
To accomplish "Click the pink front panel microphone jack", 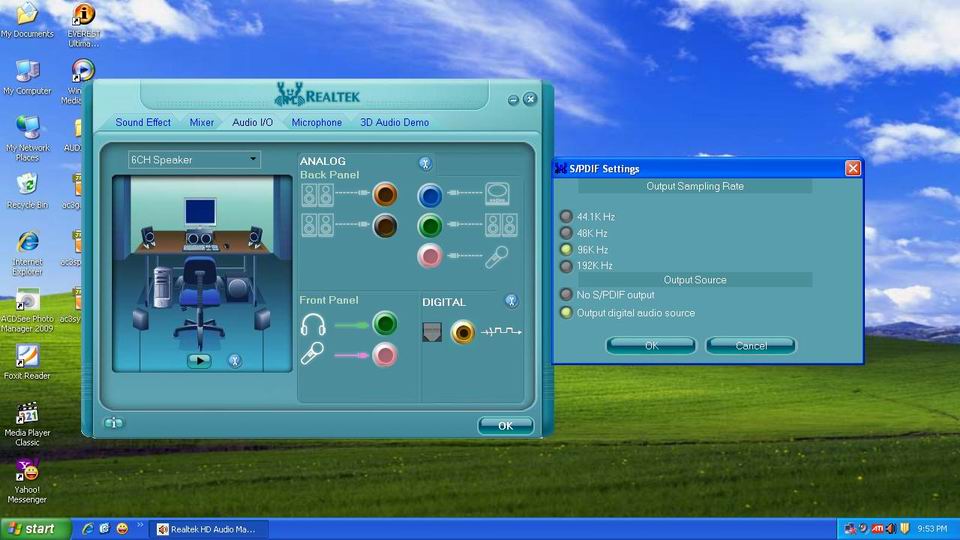I will [x=384, y=354].
